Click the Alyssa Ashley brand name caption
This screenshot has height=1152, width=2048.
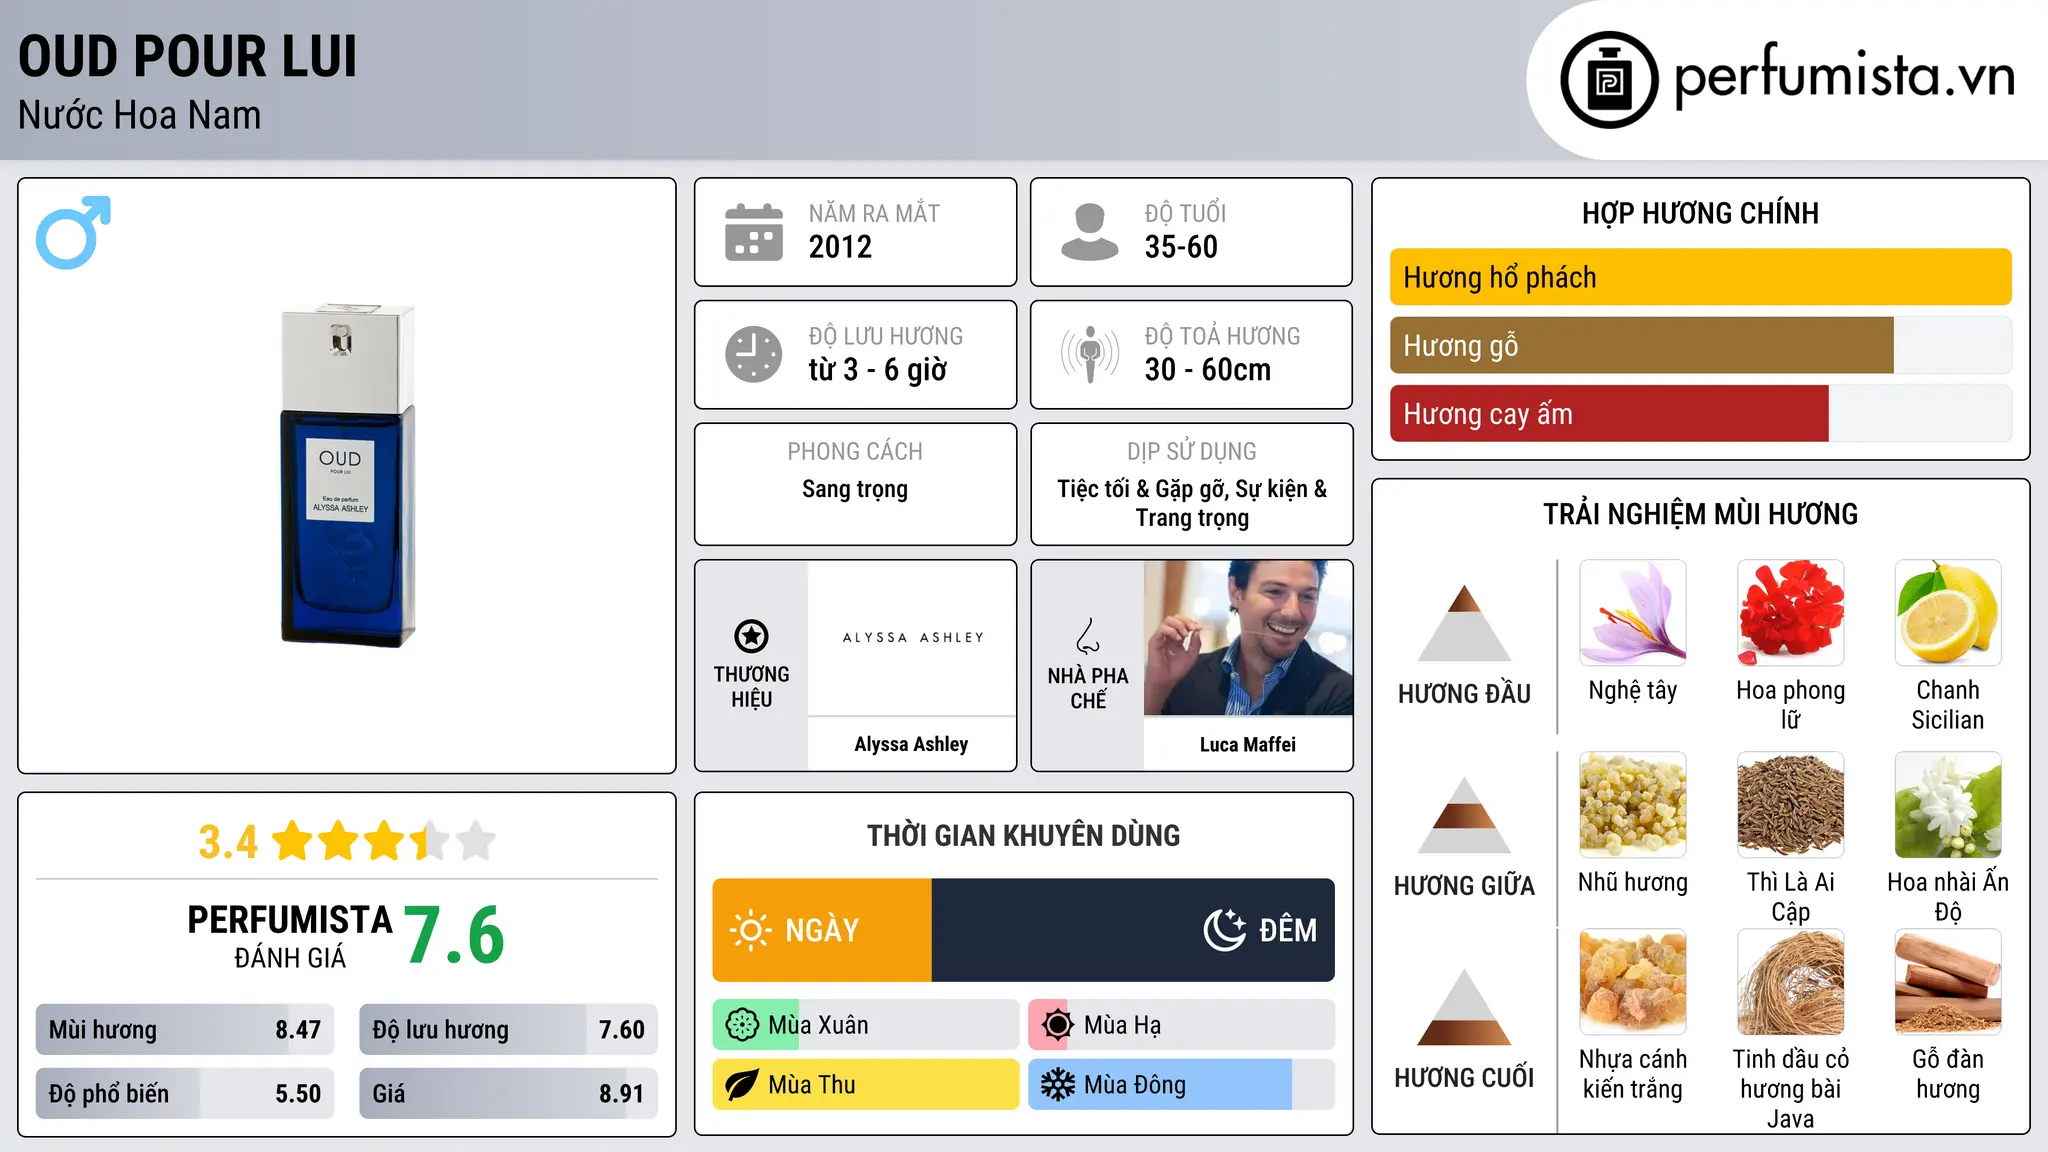click(911, 744)
